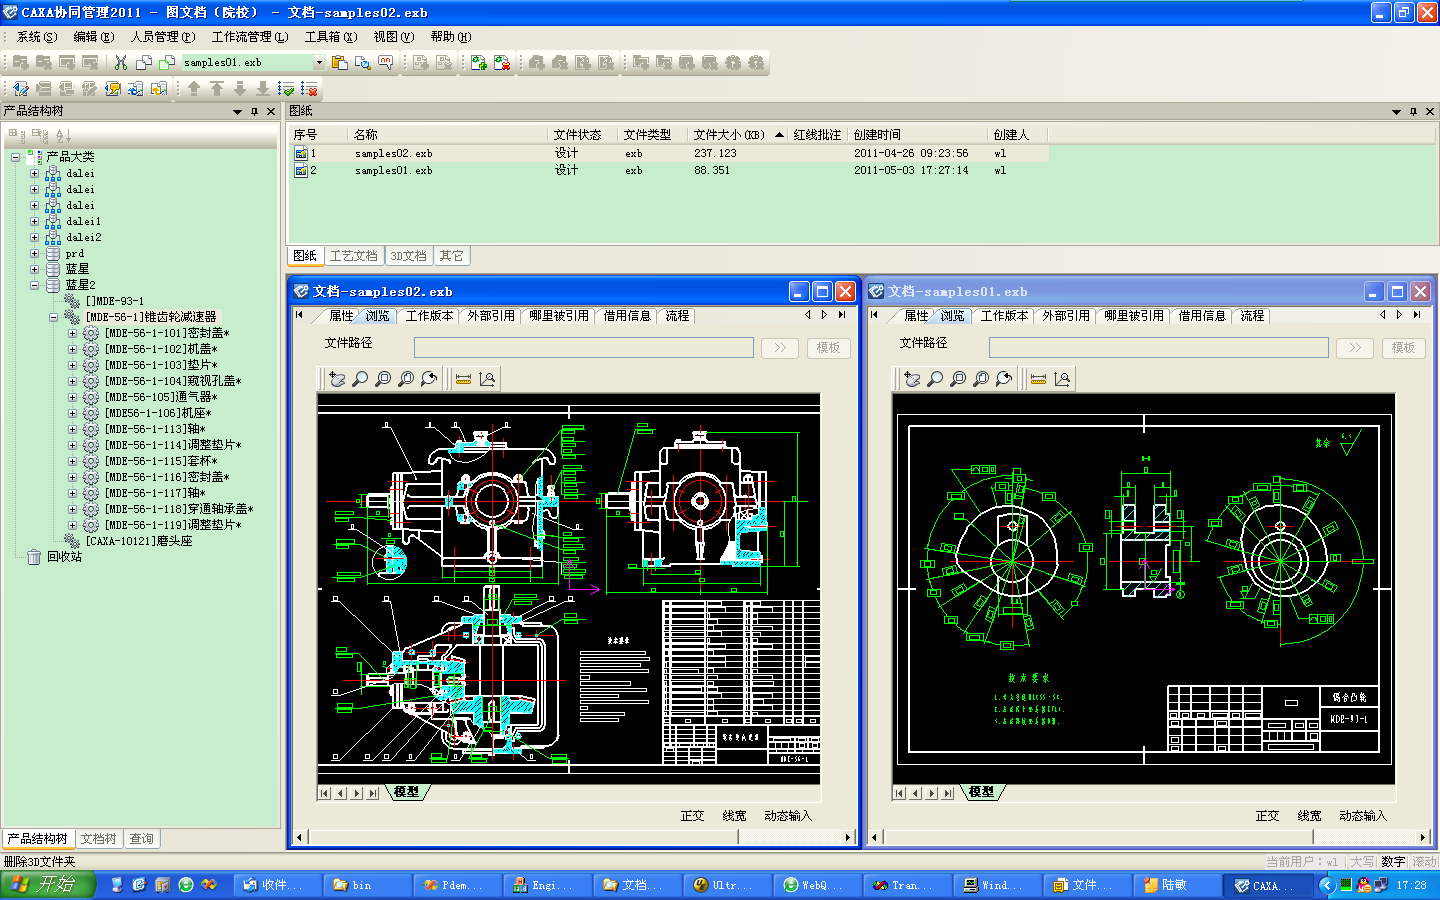The width and height of the screenshot is (1440, 900).
Task: Open the 工作流管理(L) menu
Action: (250, 36)
